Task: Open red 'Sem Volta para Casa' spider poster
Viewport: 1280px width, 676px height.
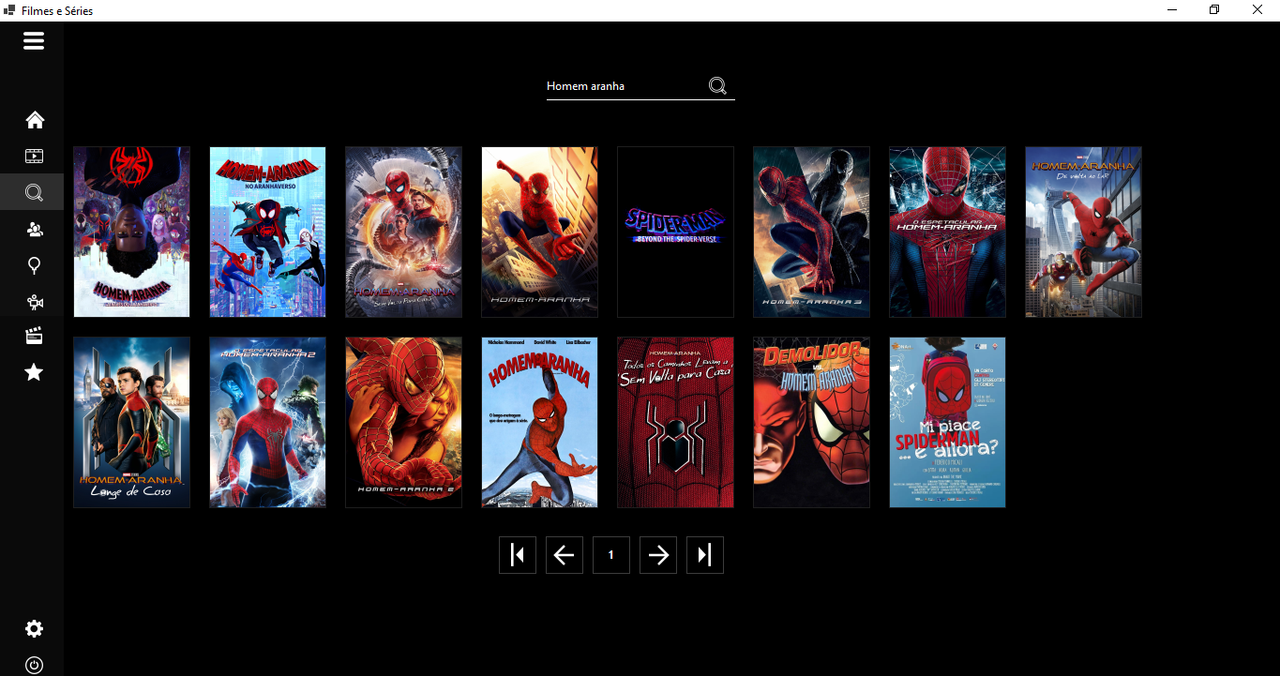Action: pos(676,422)
